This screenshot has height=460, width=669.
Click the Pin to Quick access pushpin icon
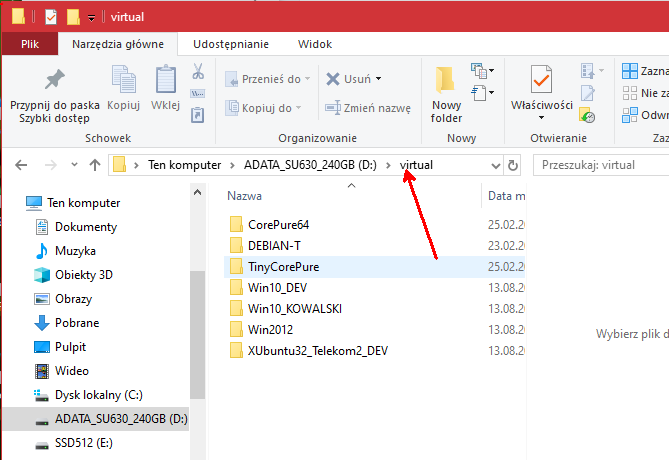54,79
